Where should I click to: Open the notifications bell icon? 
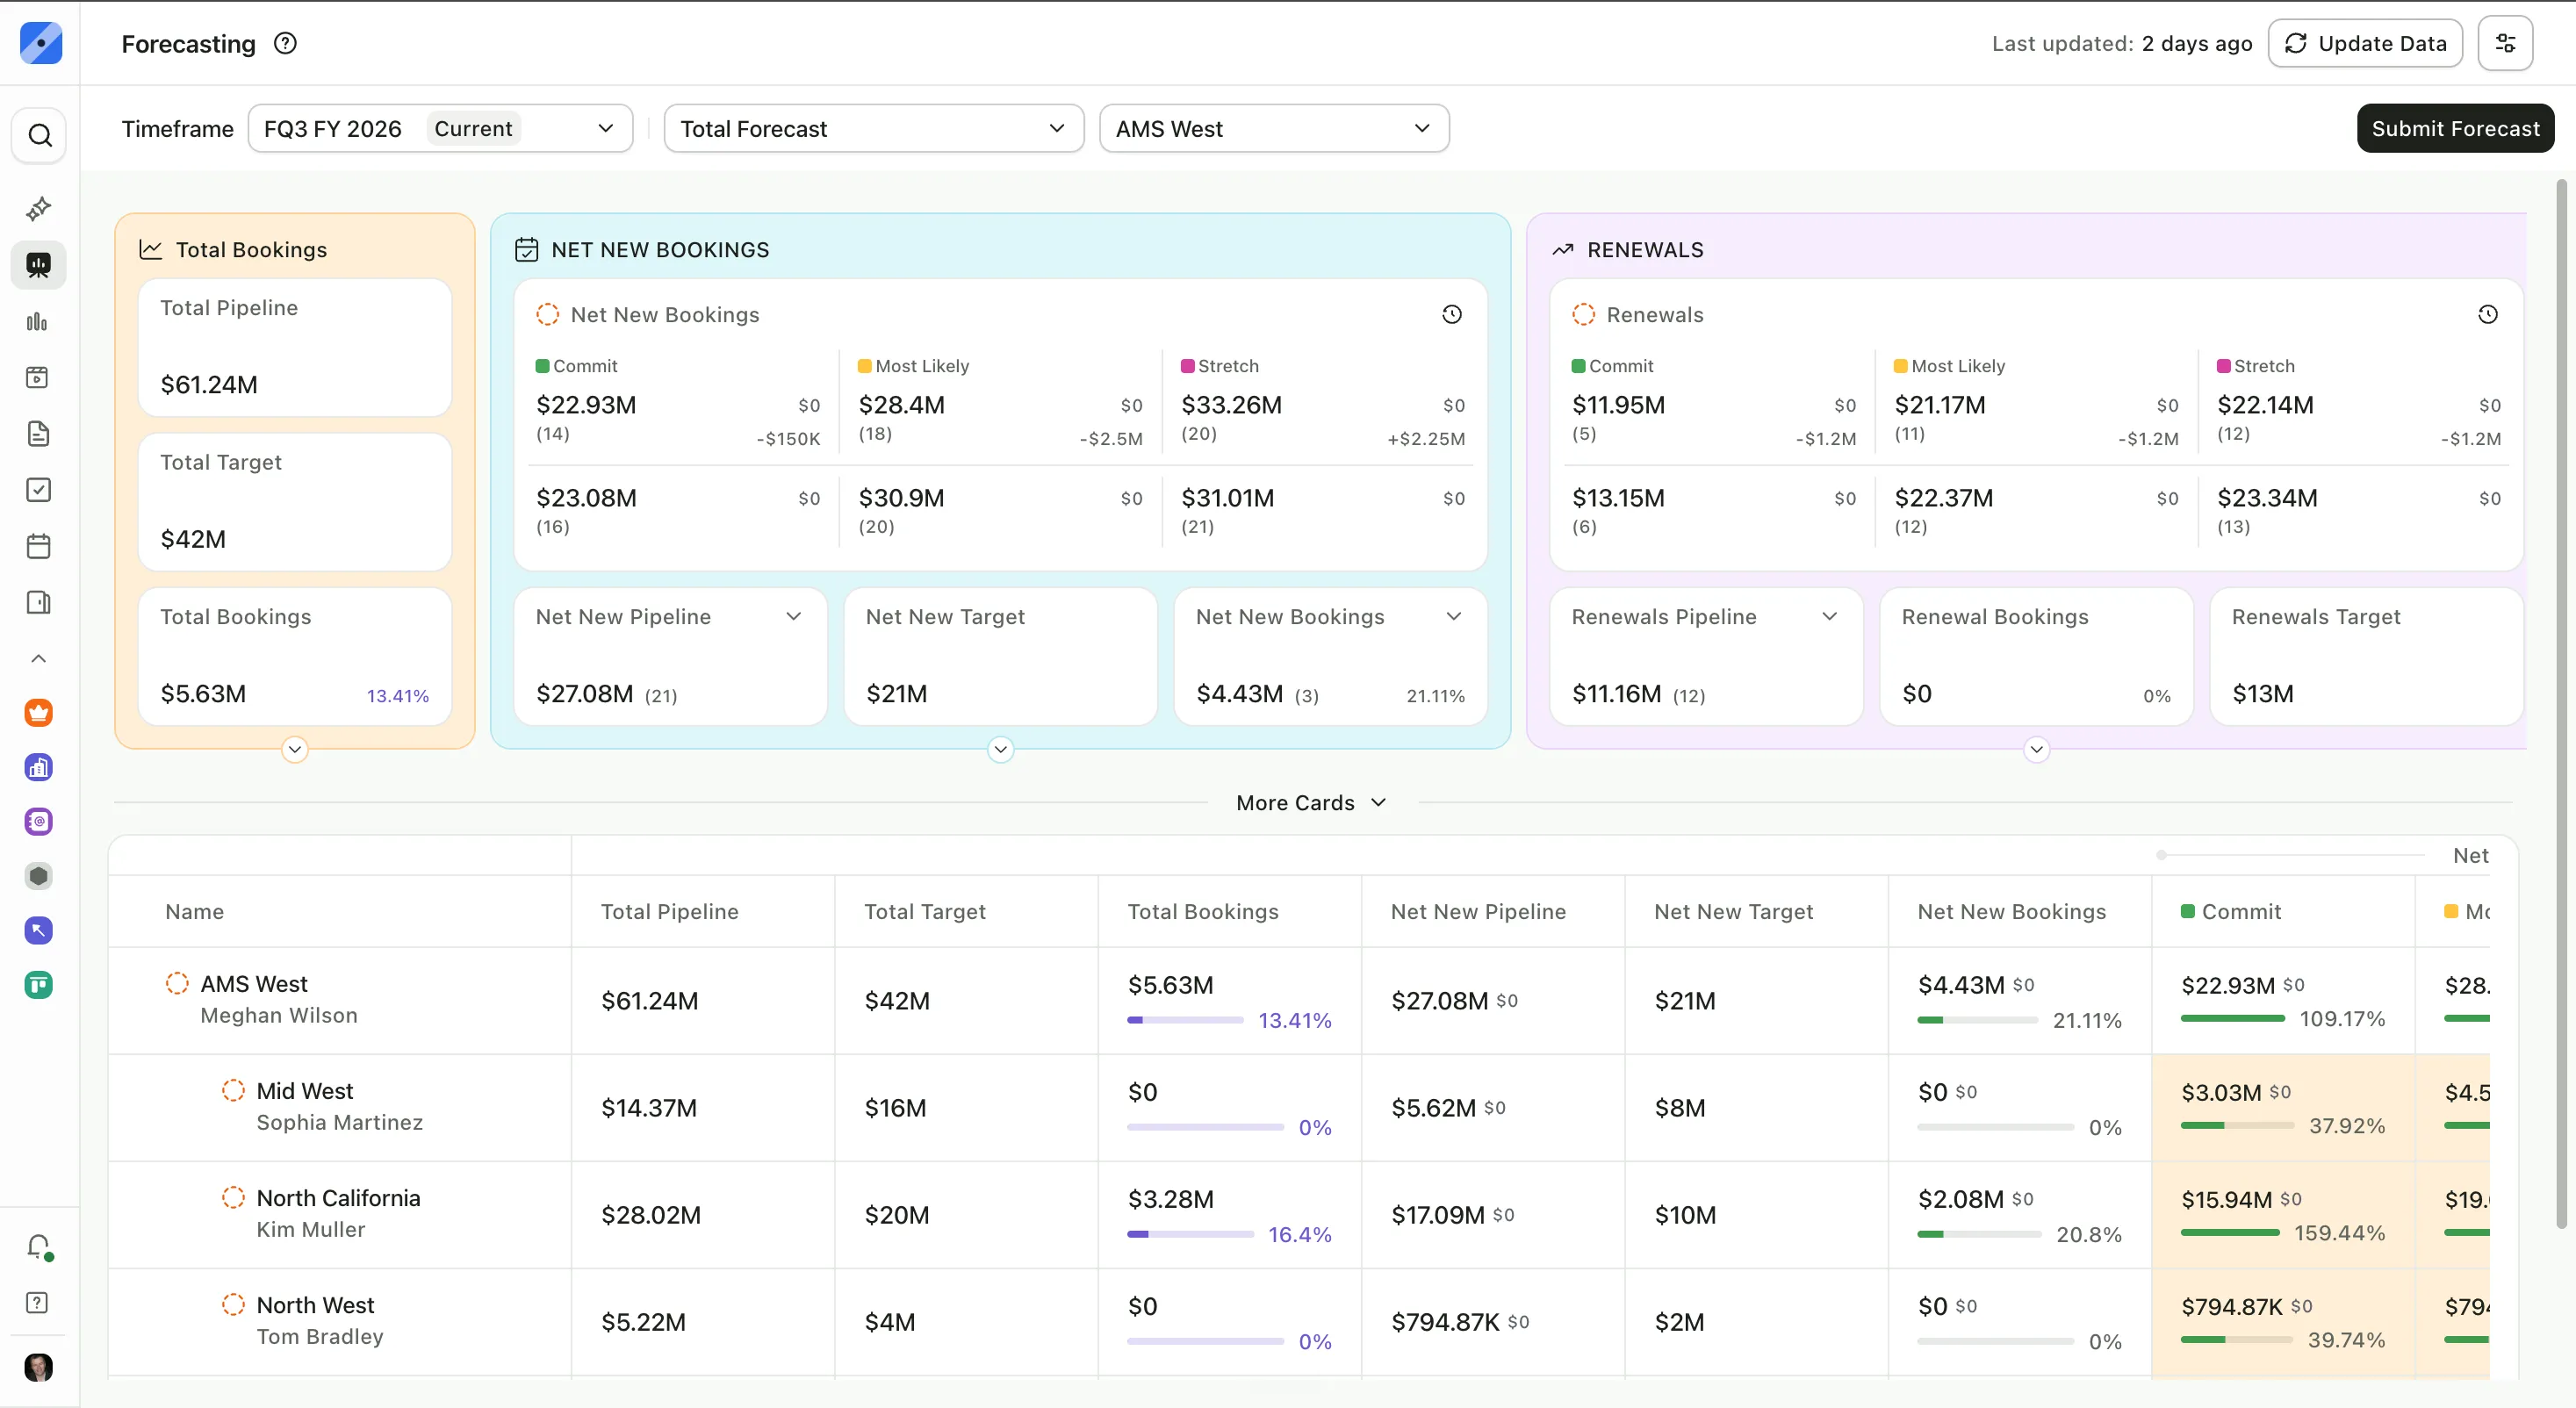click(38, 1246)
